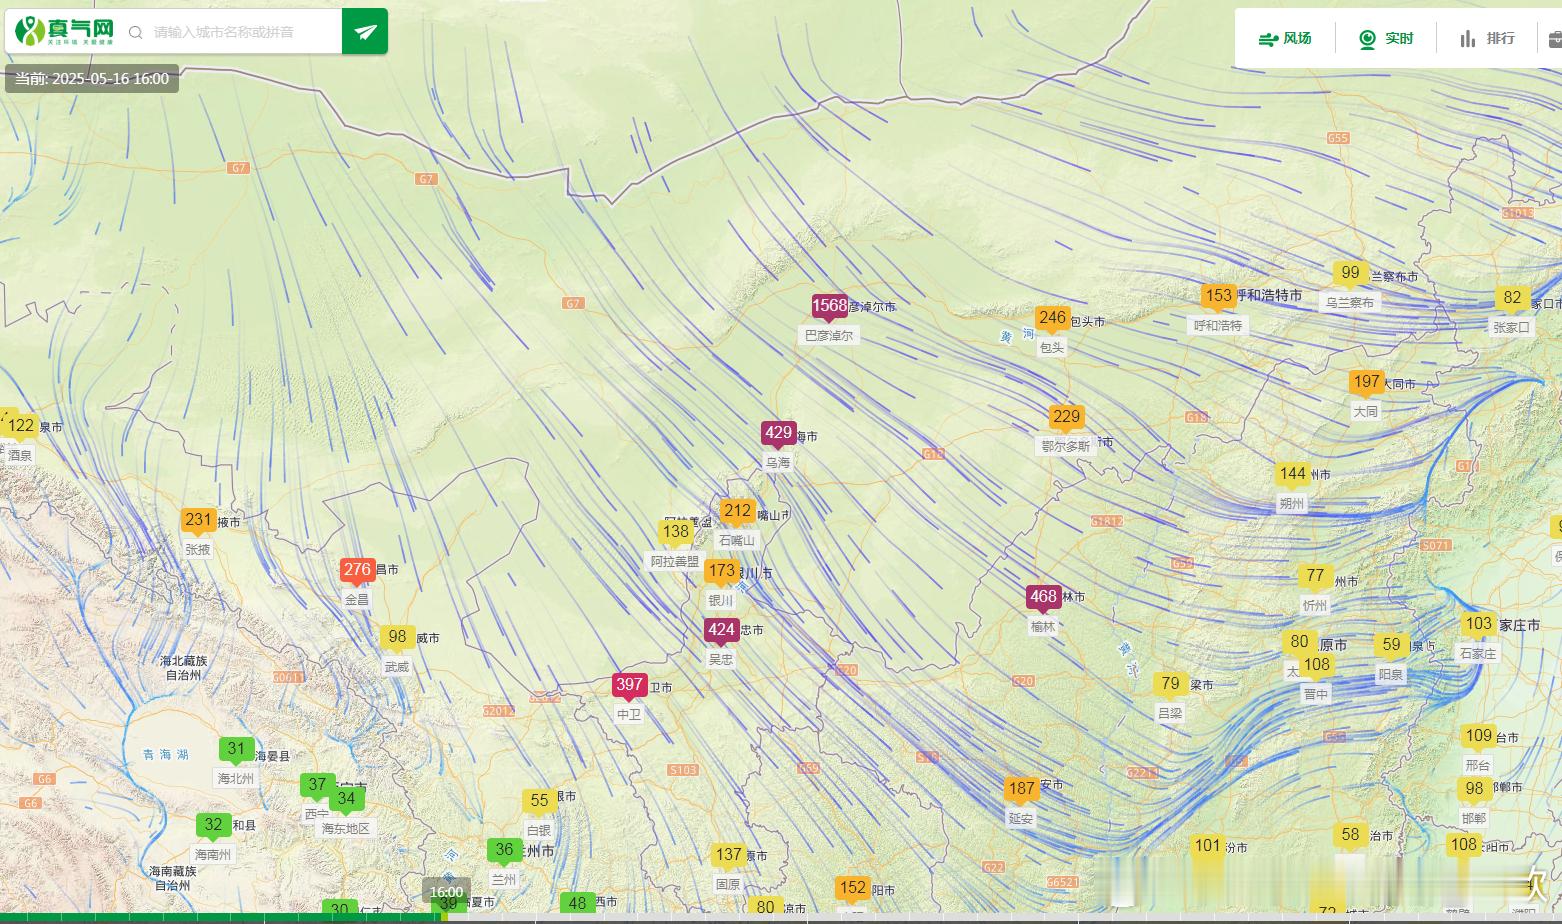Viewport: 1562px width, 924px height.
Task: Click the 延安 city name label
Action: click(x=1021, y=818)
